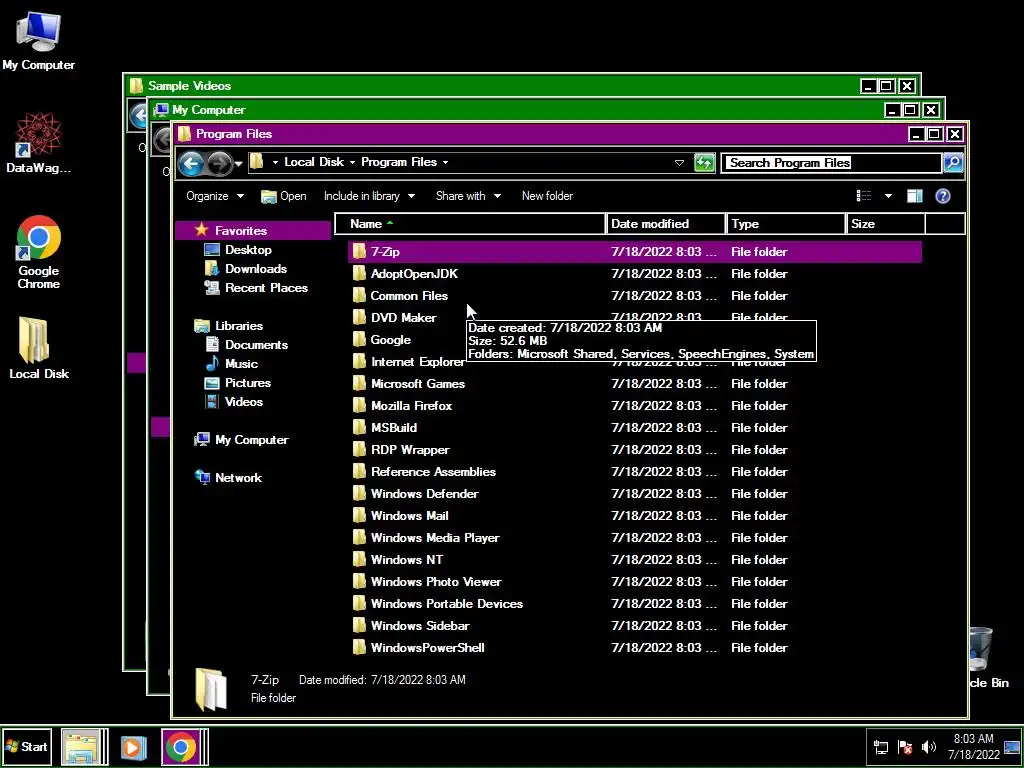Open Google Chrome desktop shortcut
The width and height of the screenshot is (1024, 768).
(39, 251)
